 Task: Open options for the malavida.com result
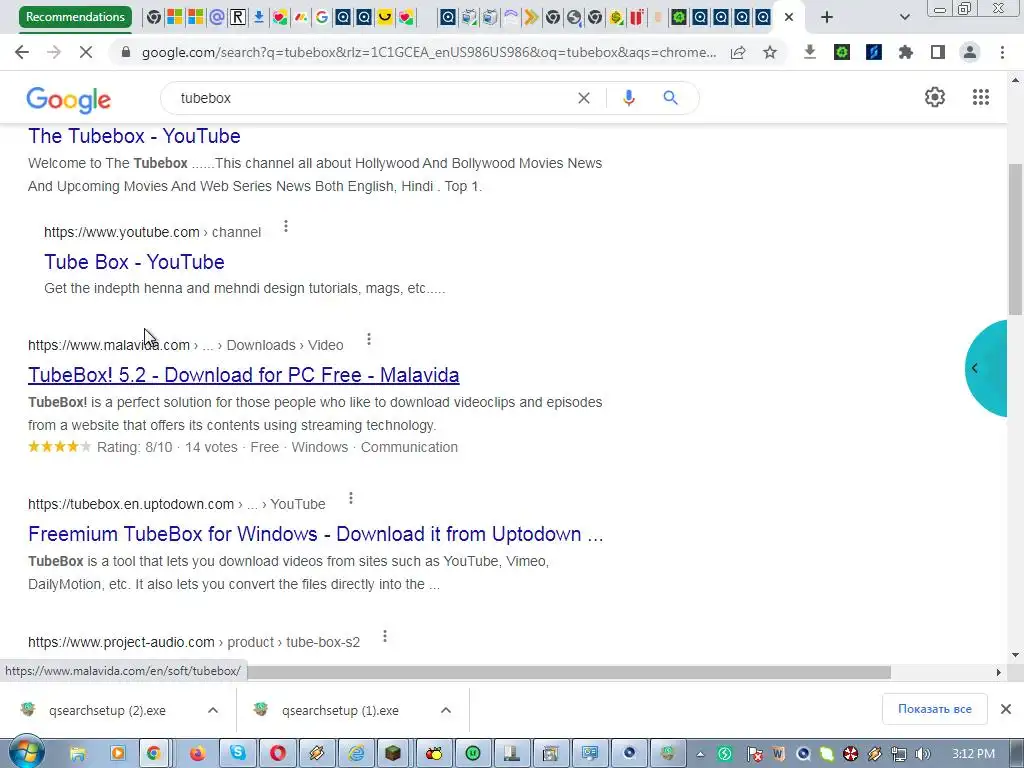[369, 340]
